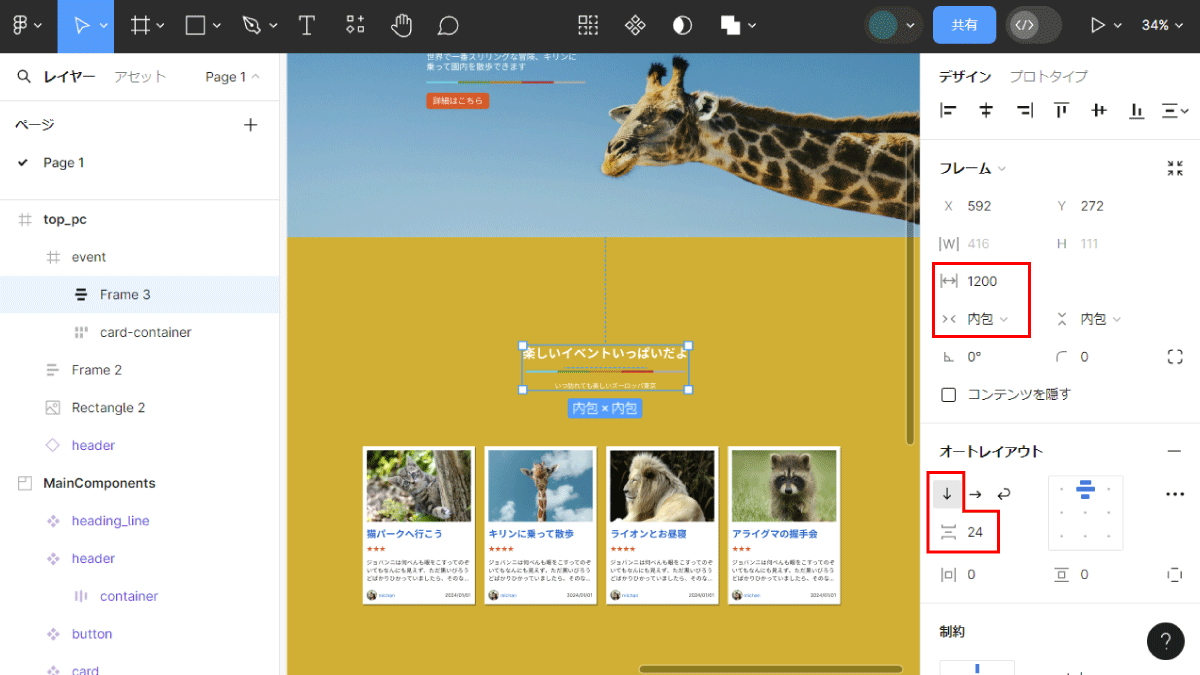Open the auto layout more options dots
Screen dimensions: 1200x675
[x=1175, y=494]
